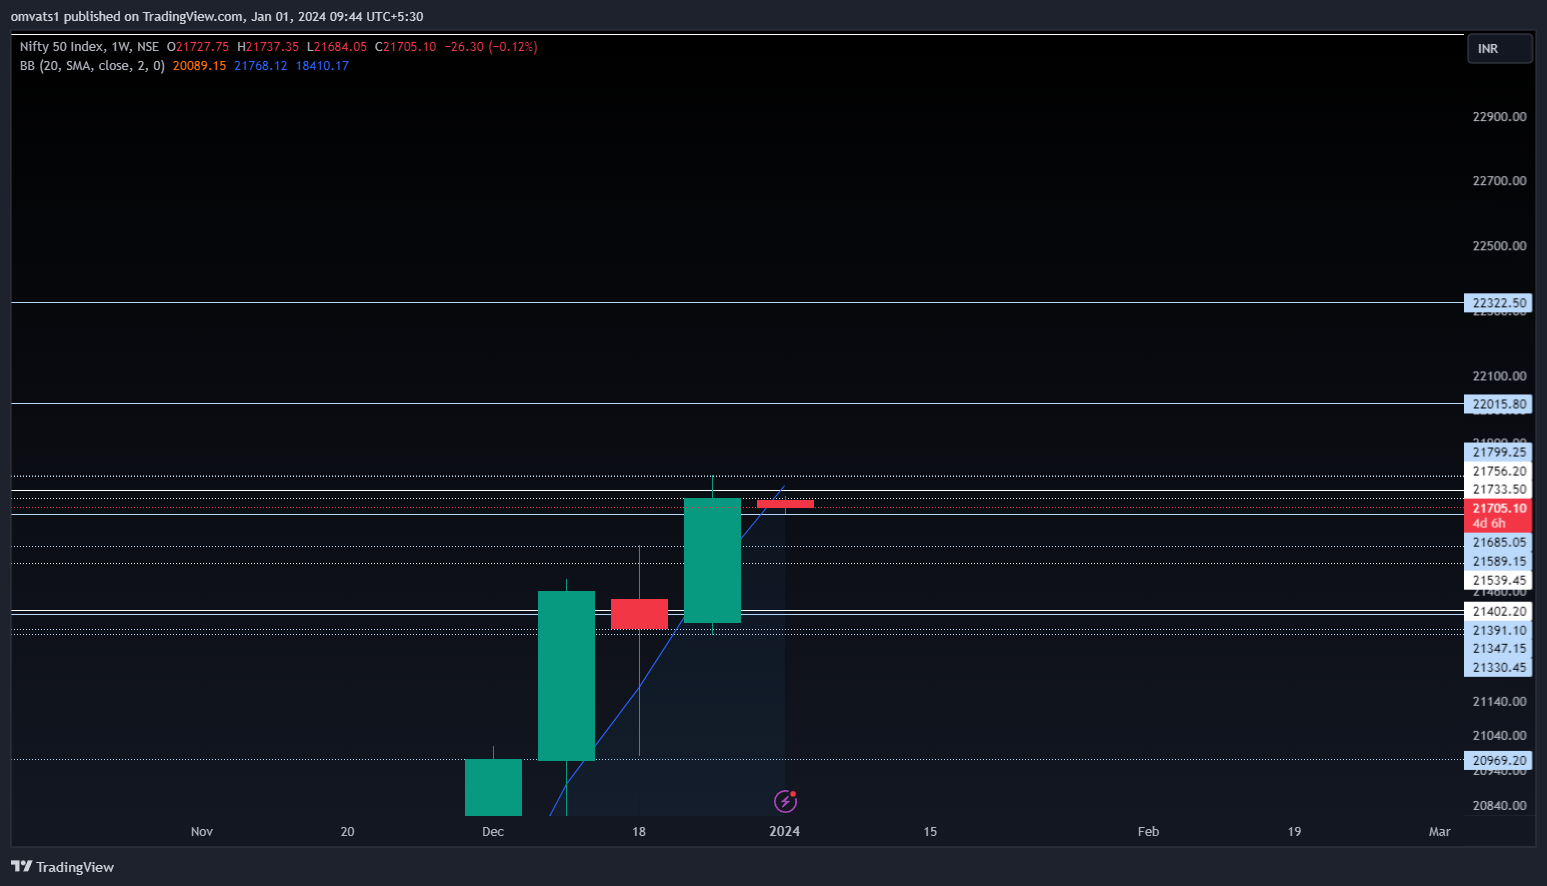Click the 21799.25 price level label
Image resolution: width=1547 pixels, height=886 pixels.
pos(1498,452)
